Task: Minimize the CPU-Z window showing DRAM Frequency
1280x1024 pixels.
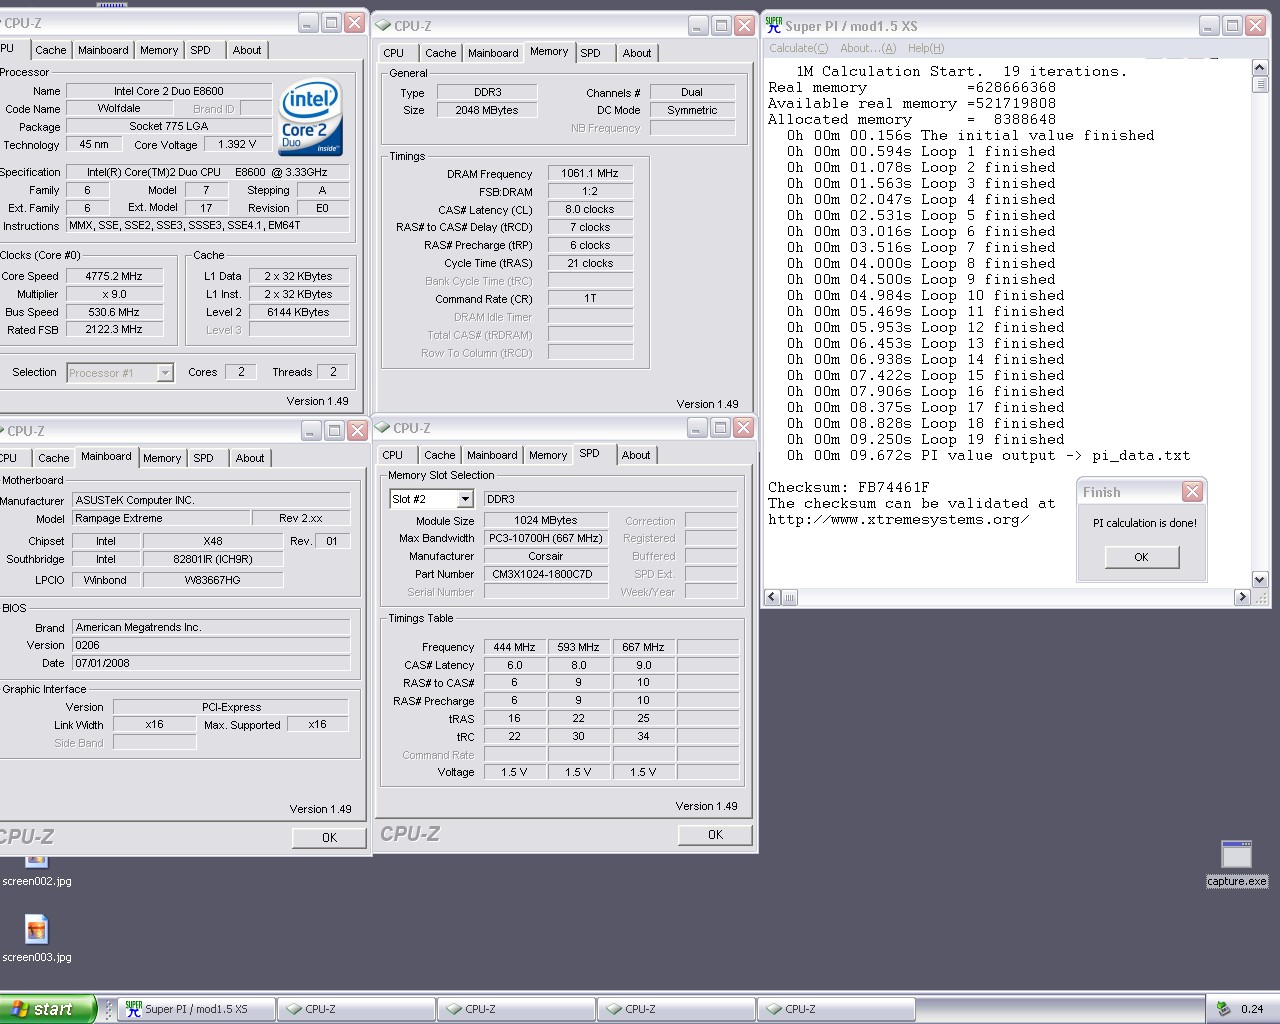Action: pos(697,26)
